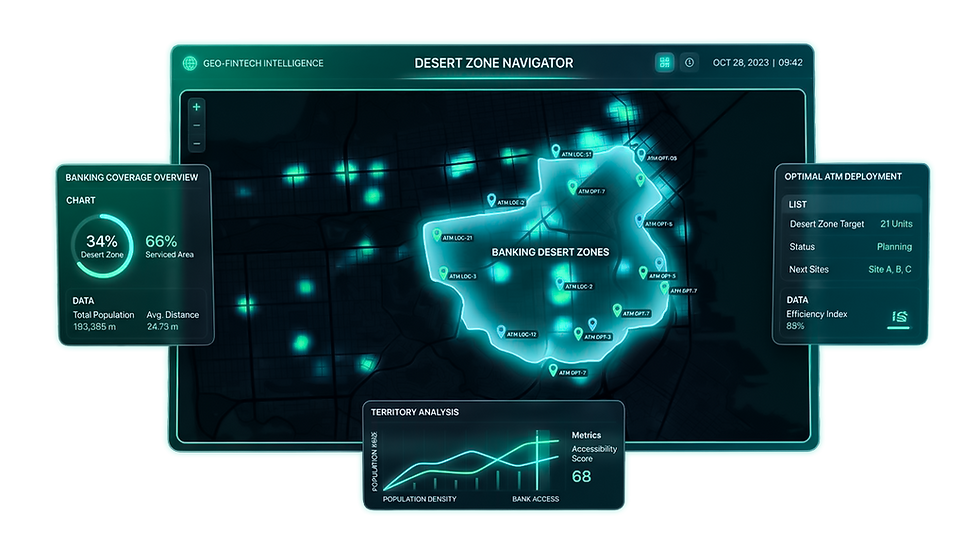This screenshot has width=980, height=547.
Task: Click the "Planning" status value
Action: (894, 247)
